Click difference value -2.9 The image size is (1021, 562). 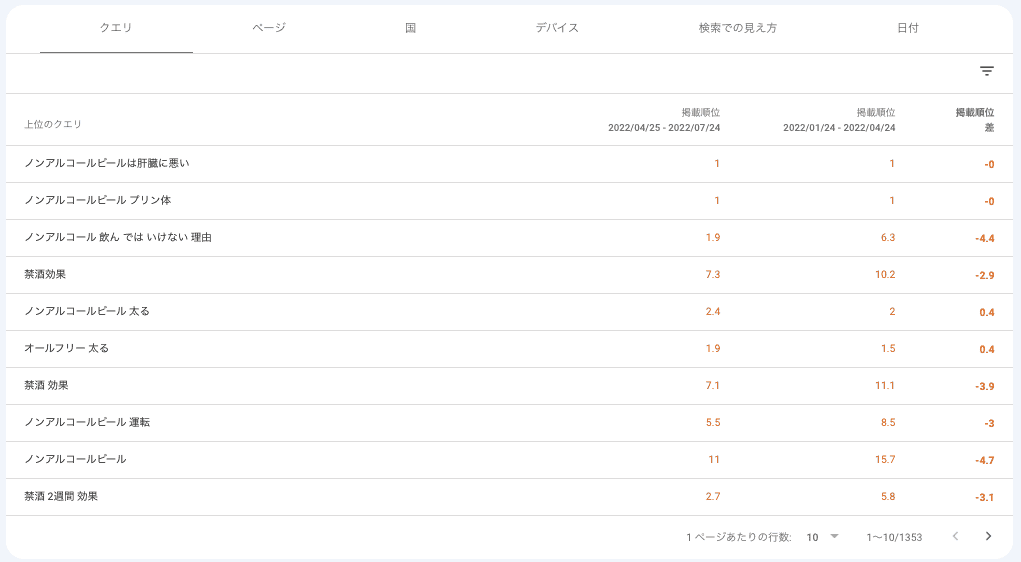point(985,275)
